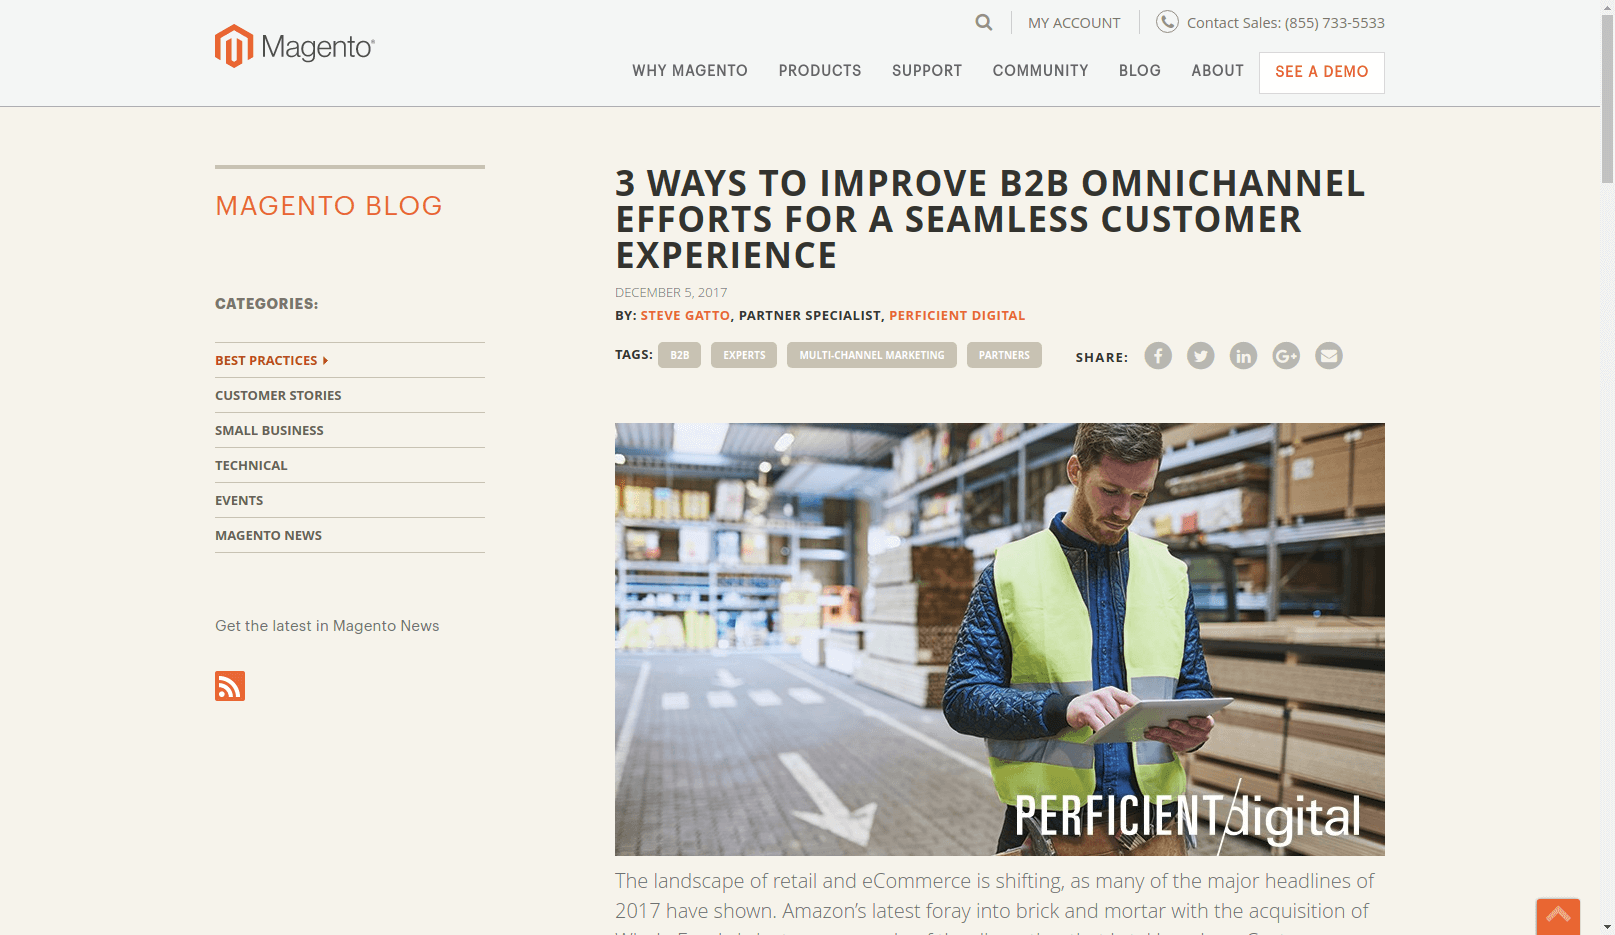Image resolution: width=1615 pixels, height=935 pixels.
Task: Share the article on LinkedIn
Action: point(1243,356)
